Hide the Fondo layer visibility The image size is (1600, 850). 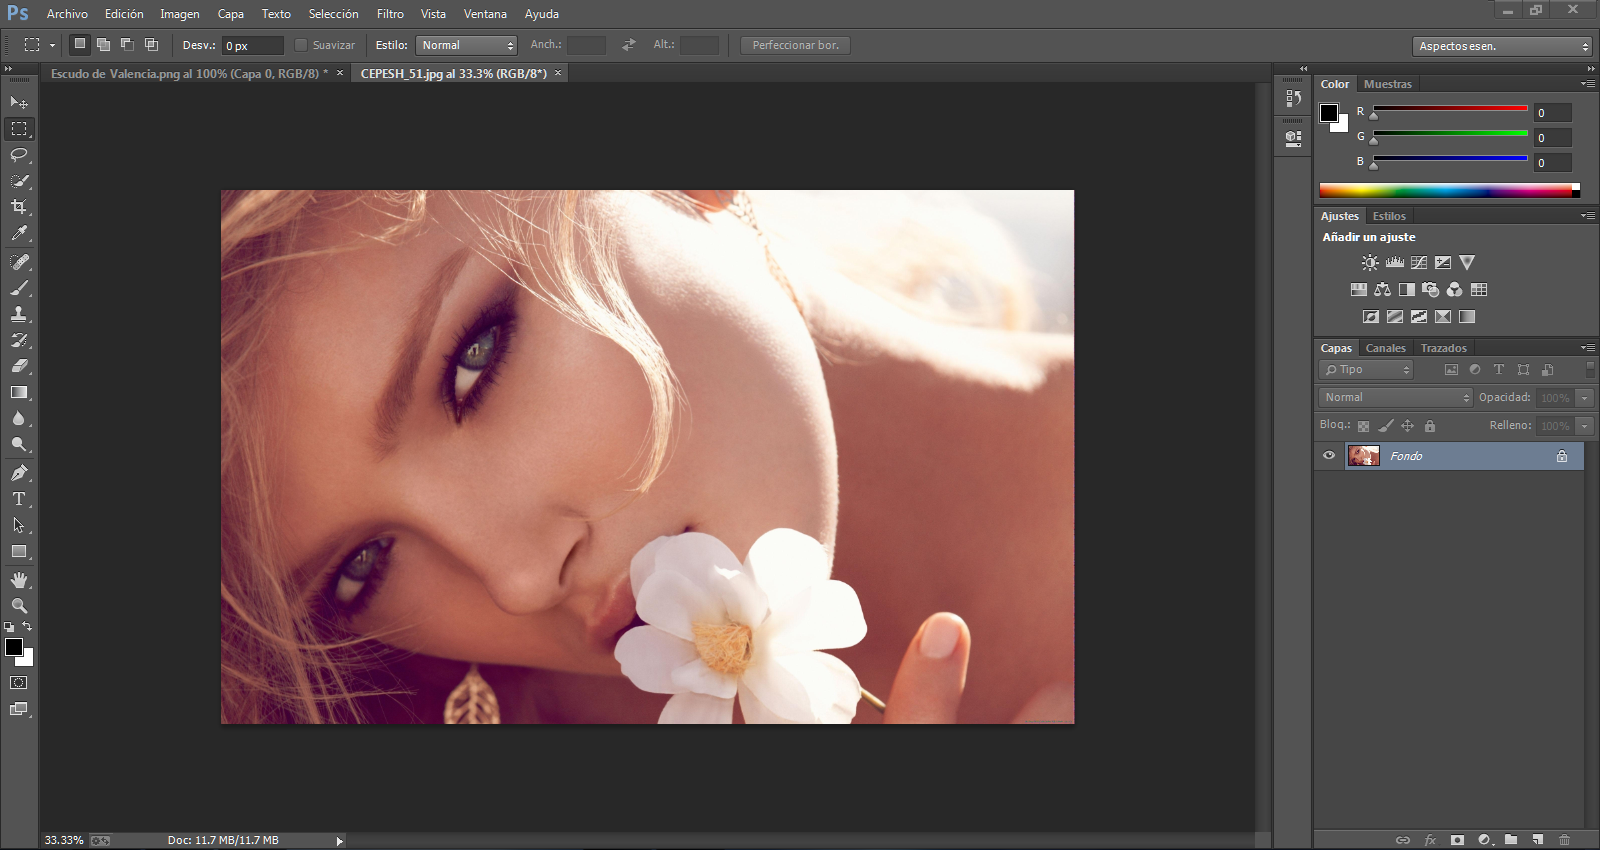[x=1329, y=456]
